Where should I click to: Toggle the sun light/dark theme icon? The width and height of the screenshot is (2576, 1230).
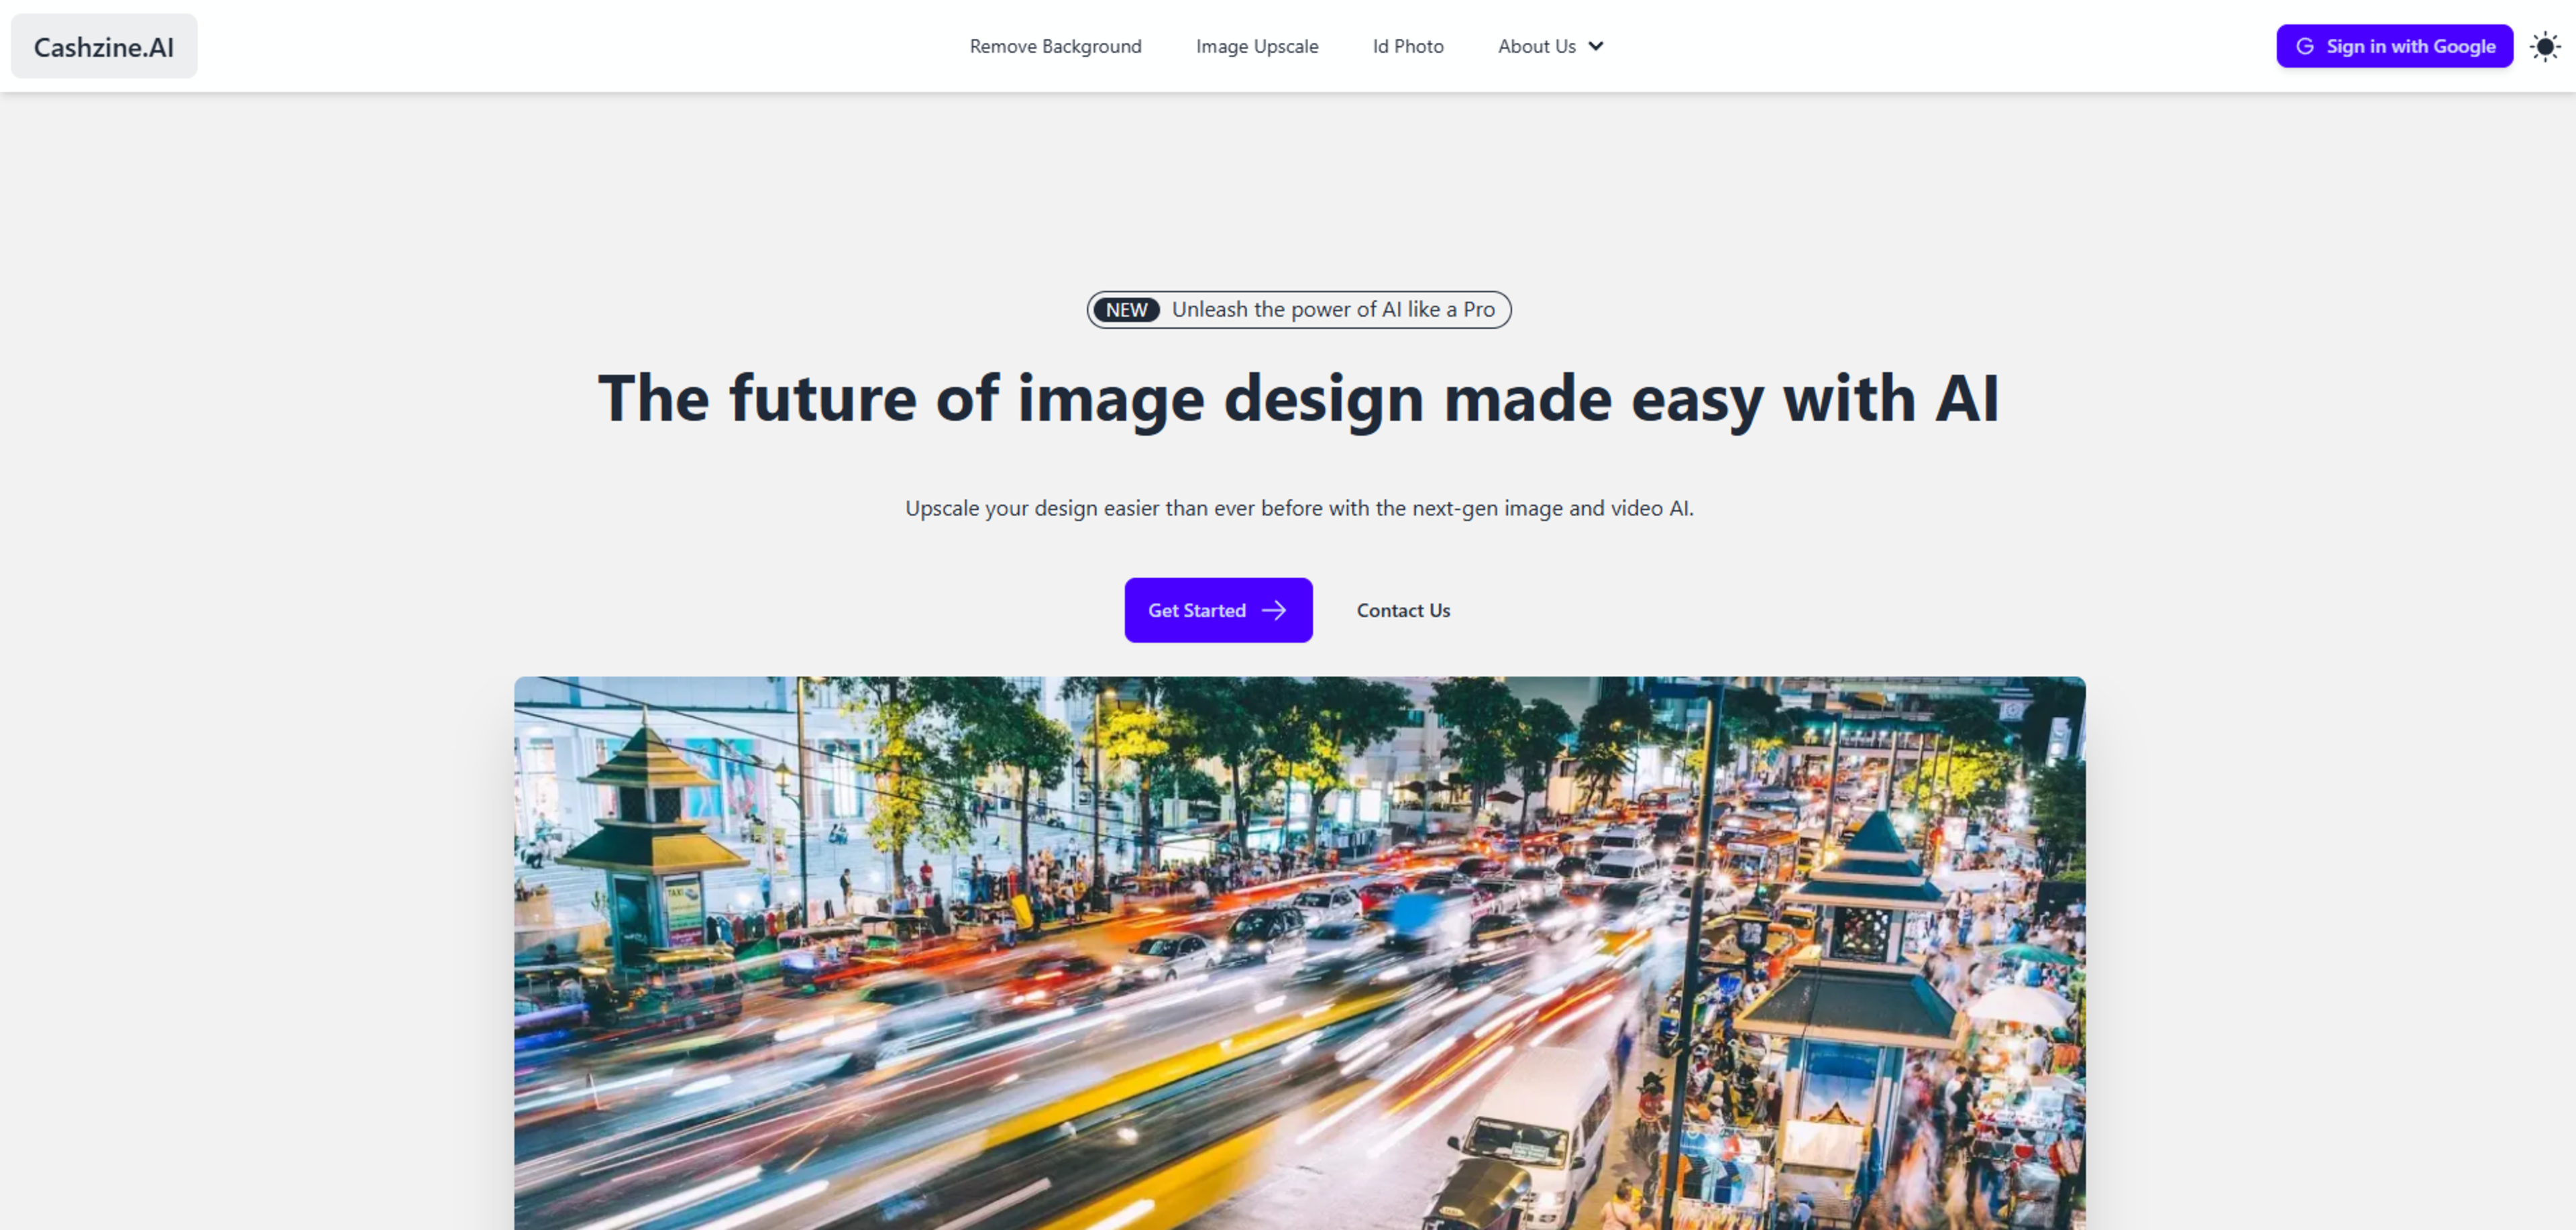(x=2544, y=46)
